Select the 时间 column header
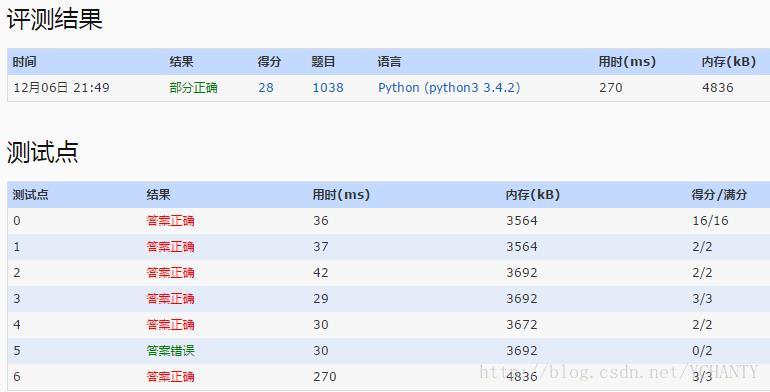Viewport: 770px width, 392px height. pos(24,62)
